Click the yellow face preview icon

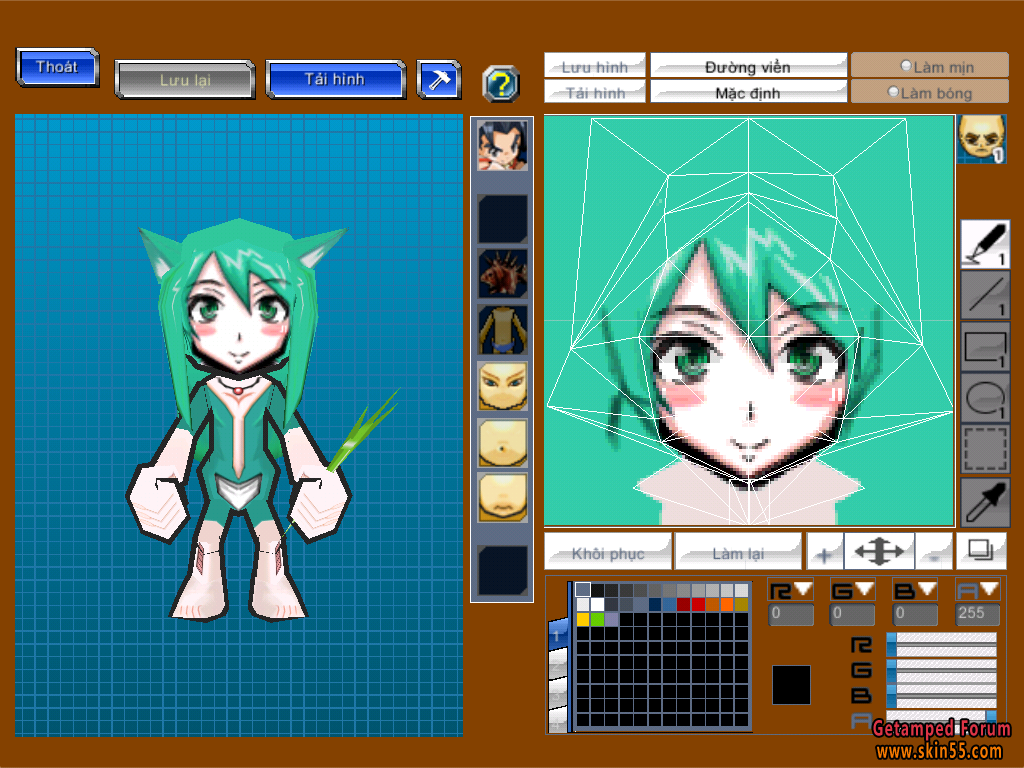[981, 138]
